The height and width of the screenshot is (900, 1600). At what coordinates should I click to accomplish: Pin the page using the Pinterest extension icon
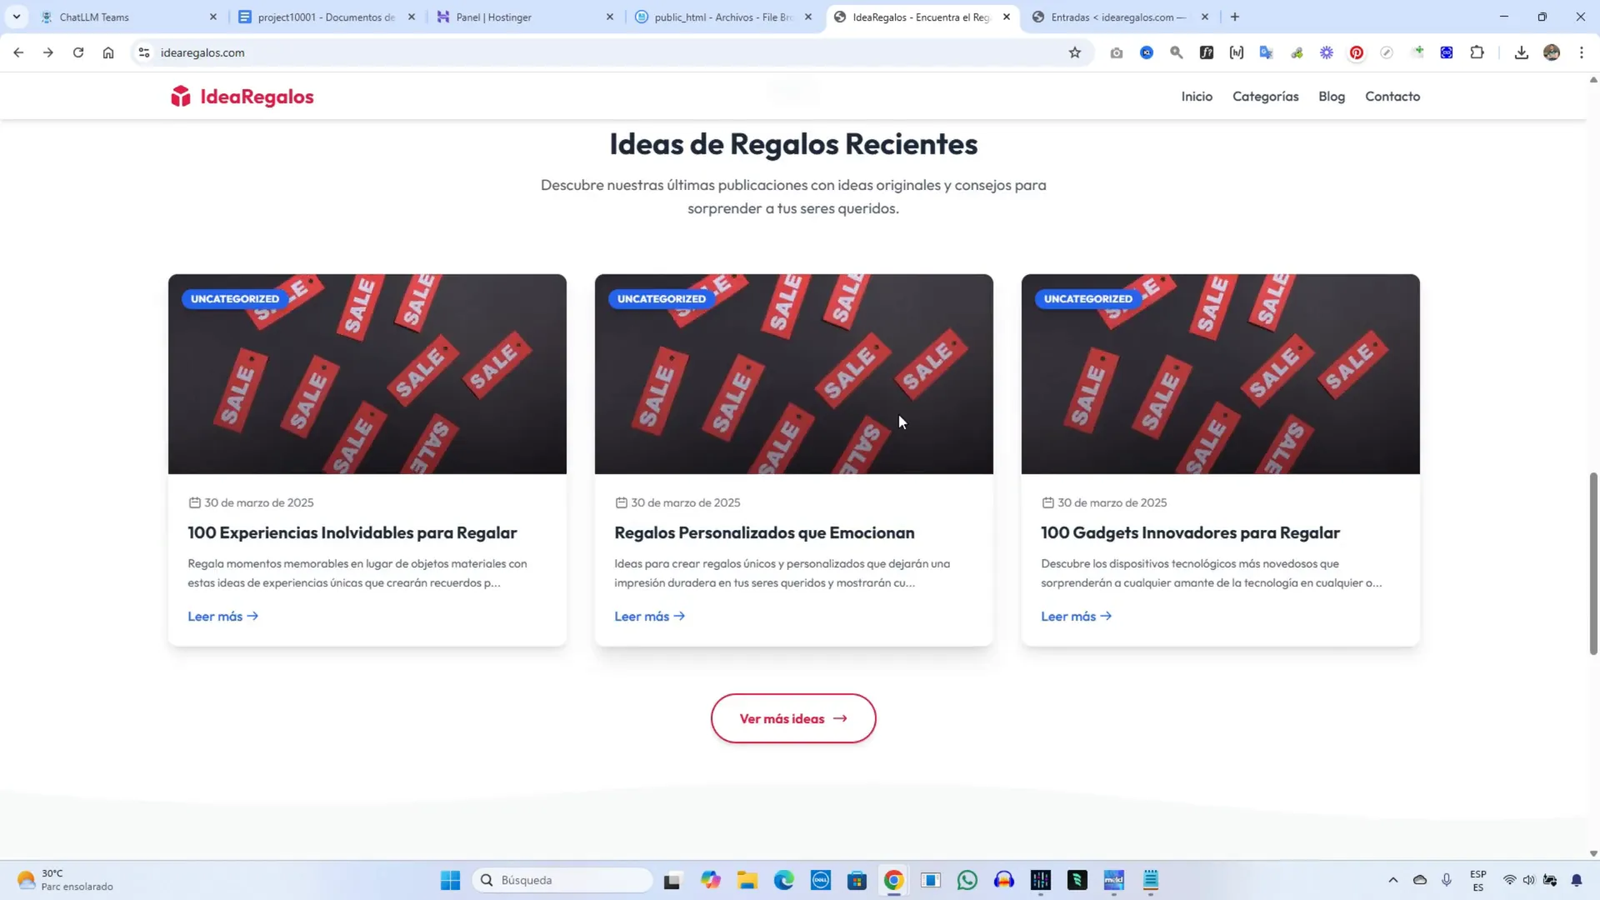point(1357,53)
